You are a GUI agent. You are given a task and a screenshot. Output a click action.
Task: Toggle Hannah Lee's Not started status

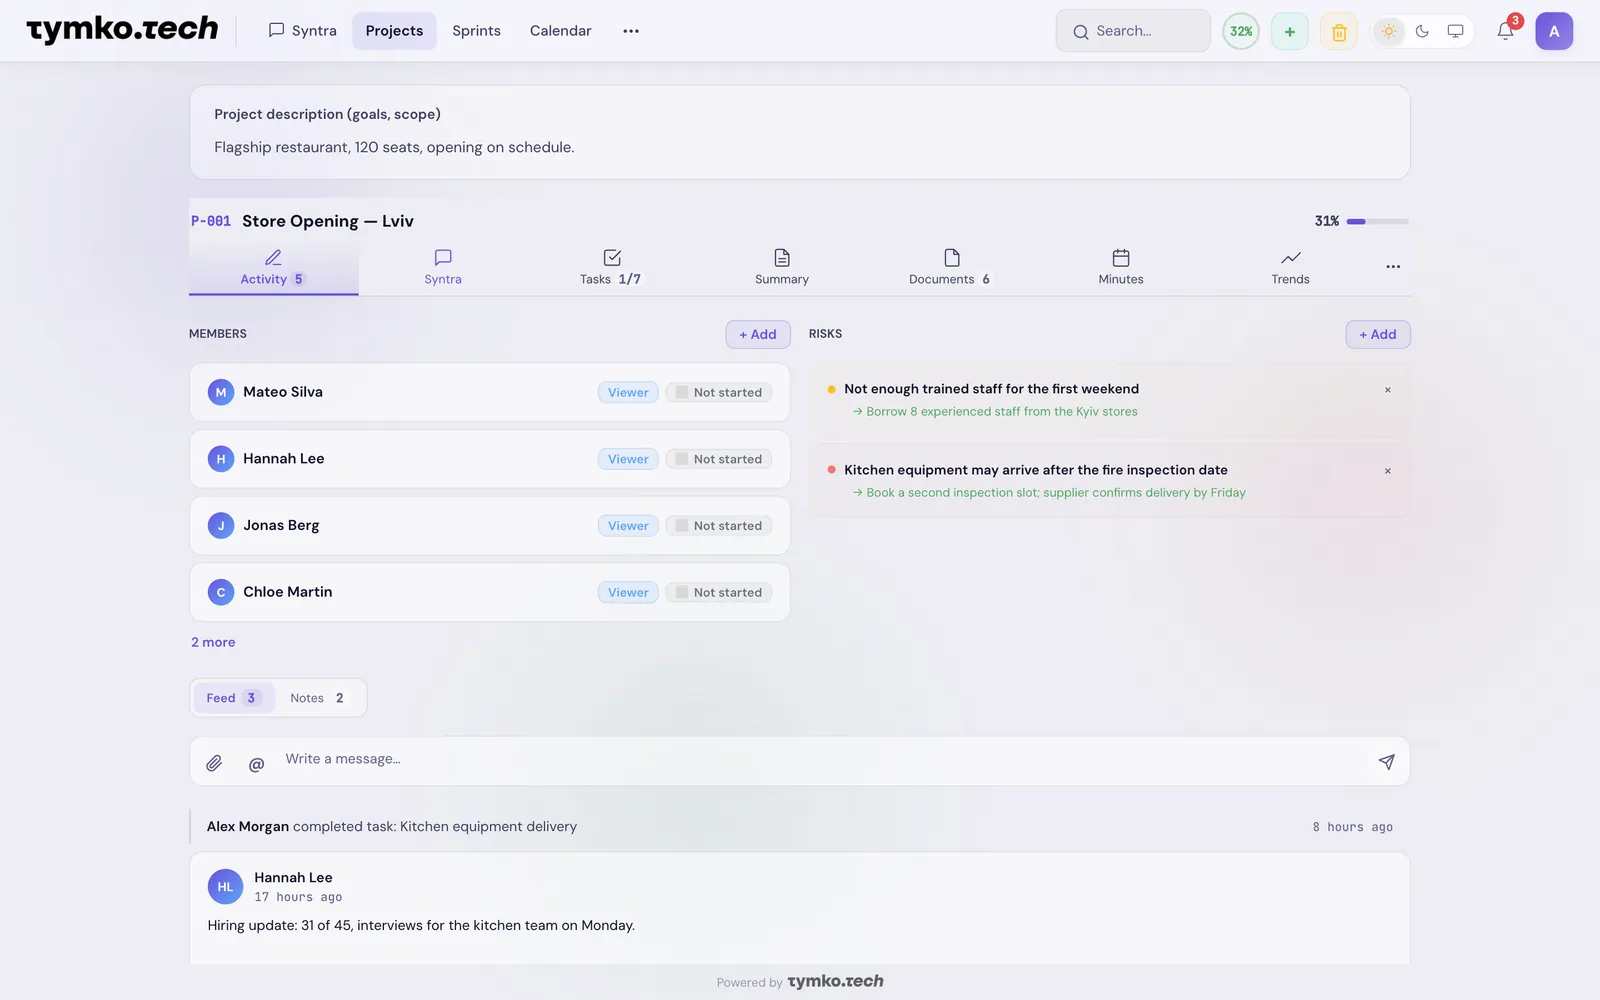pos(719,459)
